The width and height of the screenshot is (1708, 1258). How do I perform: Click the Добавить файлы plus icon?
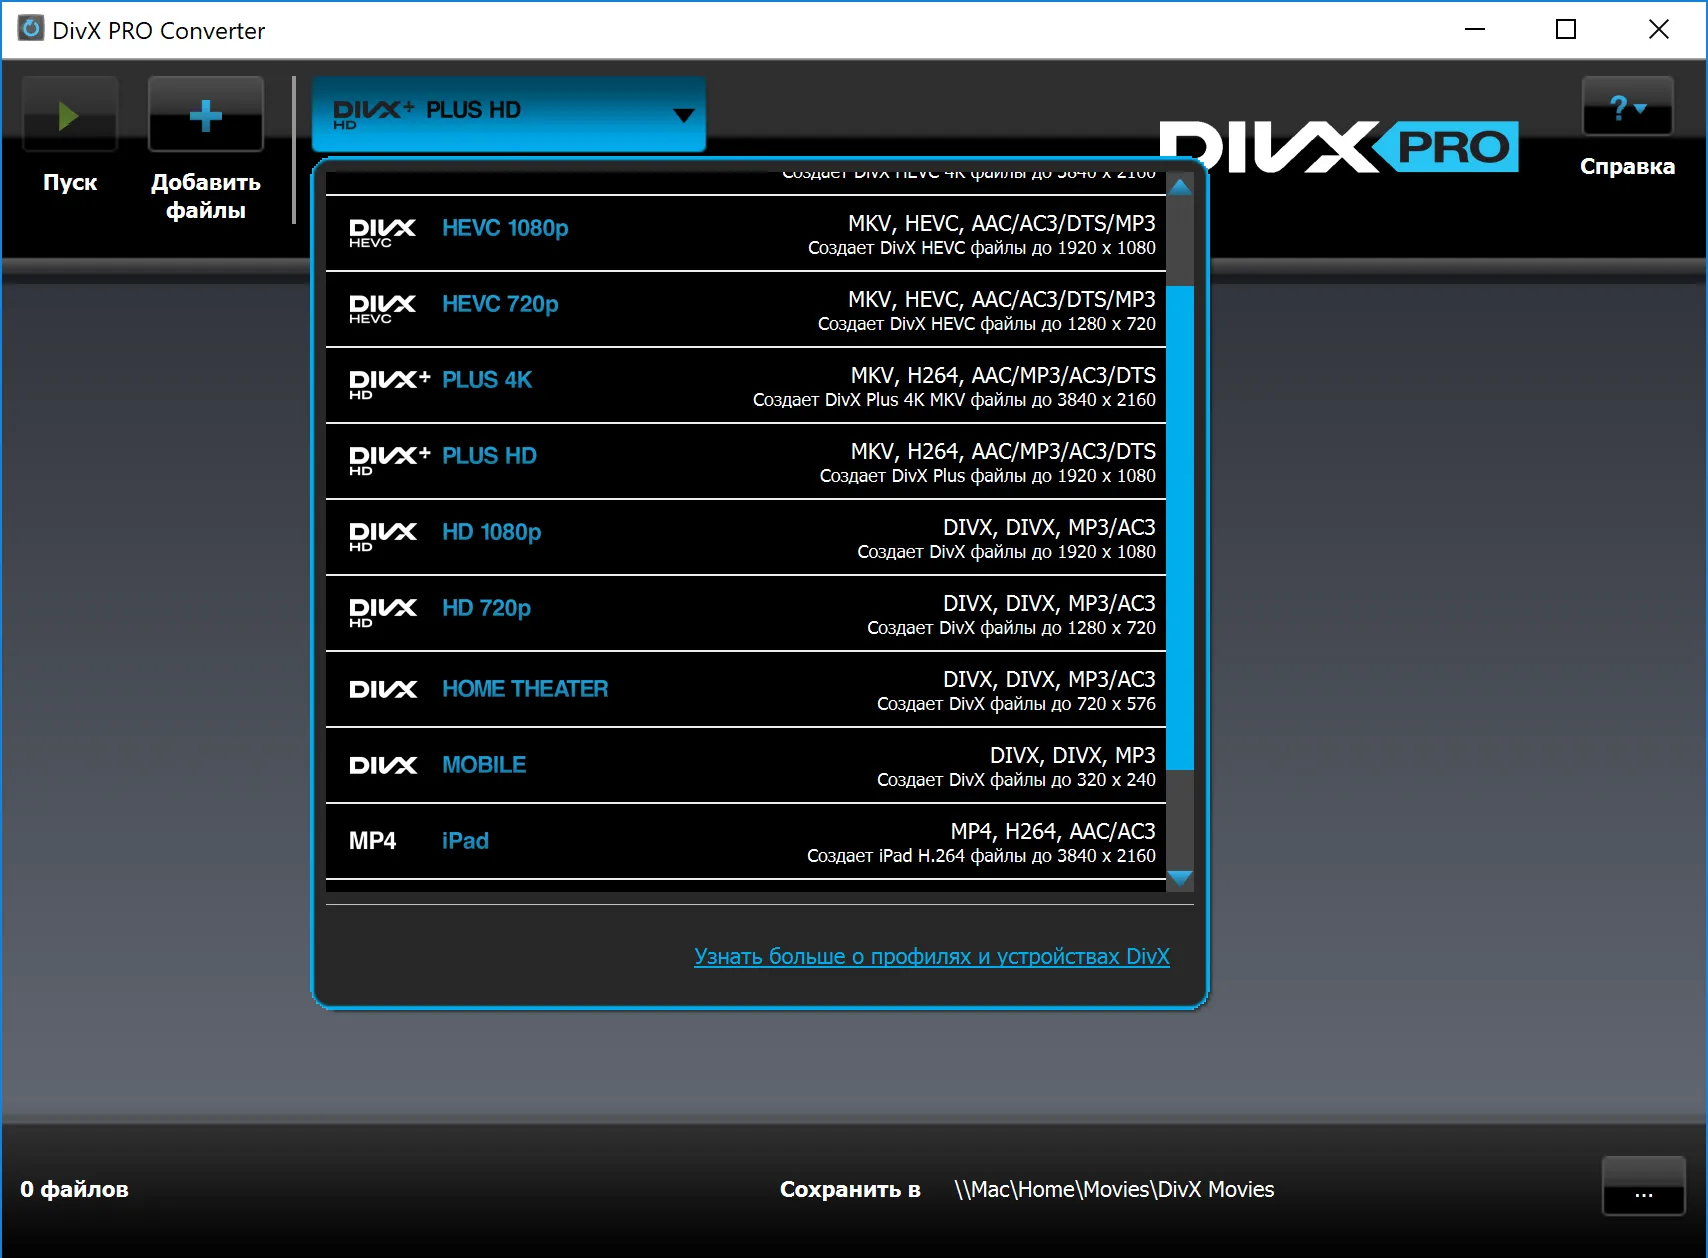206,115
